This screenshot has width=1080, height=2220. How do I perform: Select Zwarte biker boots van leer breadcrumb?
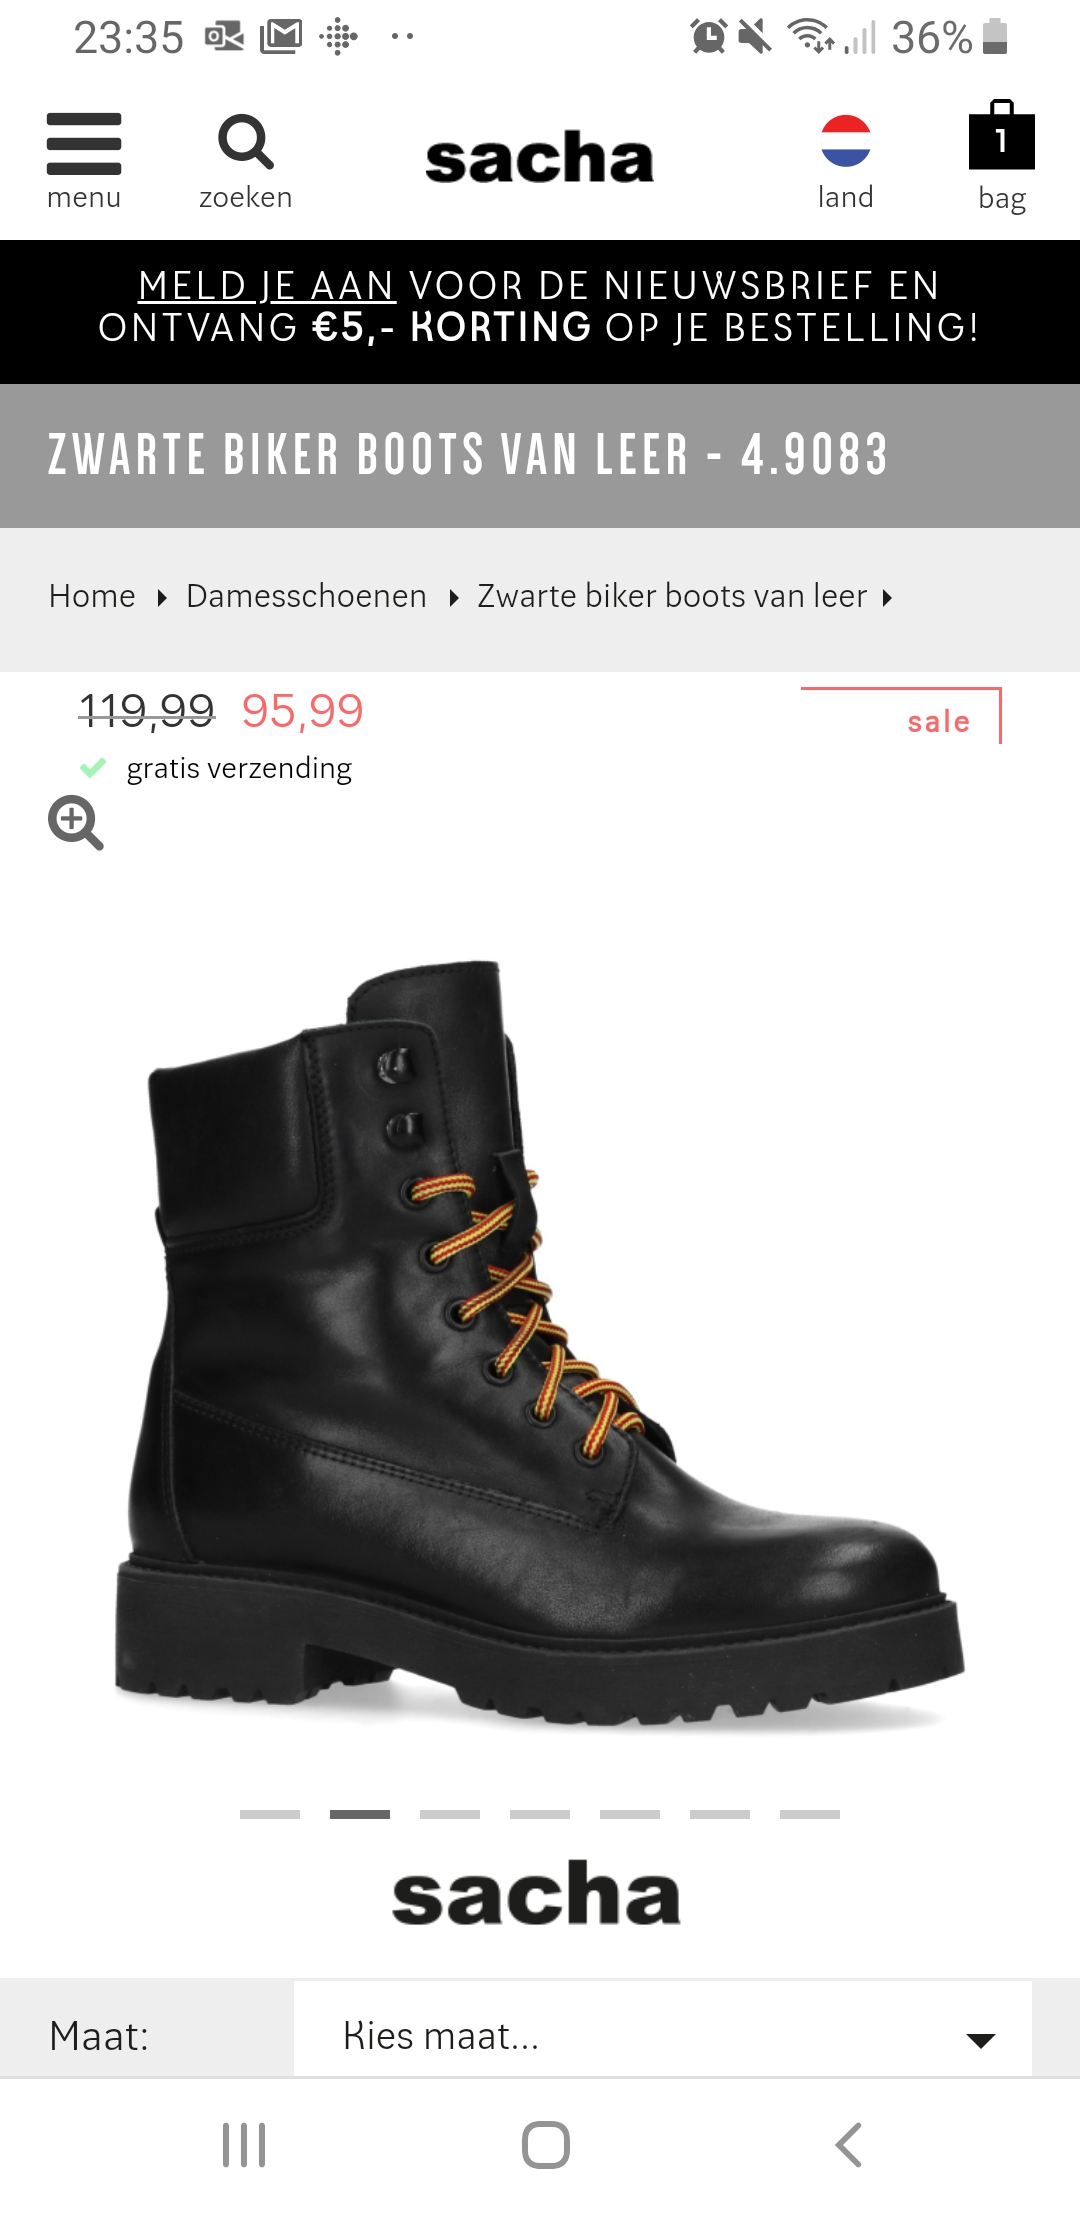pos(672,596)
